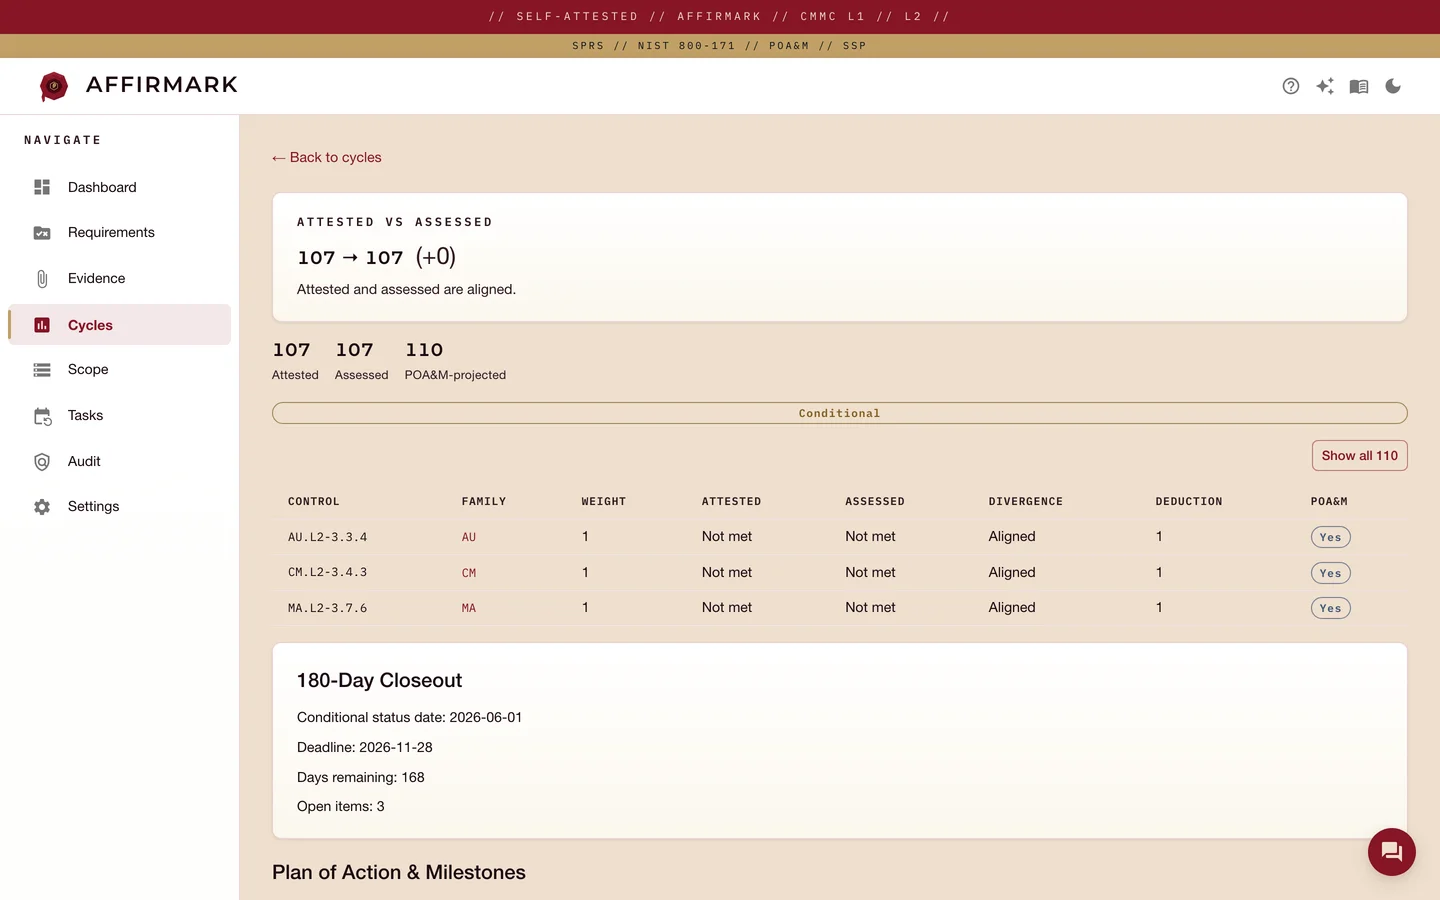Click the Evidence paperclip icon
Screen dimensions: 1440x900
click(42, 279)
